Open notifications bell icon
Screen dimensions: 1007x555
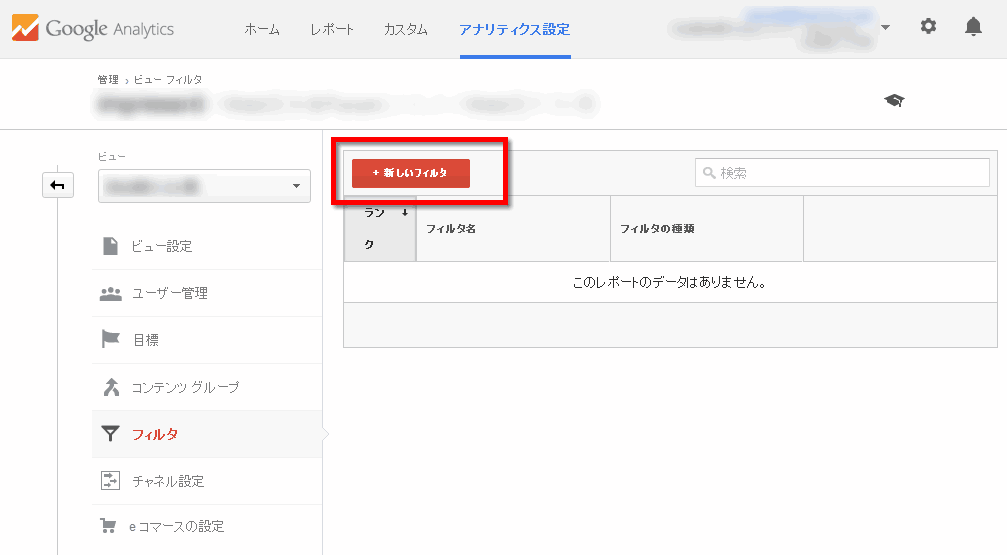pyautogui.click(x=973, y=27)
